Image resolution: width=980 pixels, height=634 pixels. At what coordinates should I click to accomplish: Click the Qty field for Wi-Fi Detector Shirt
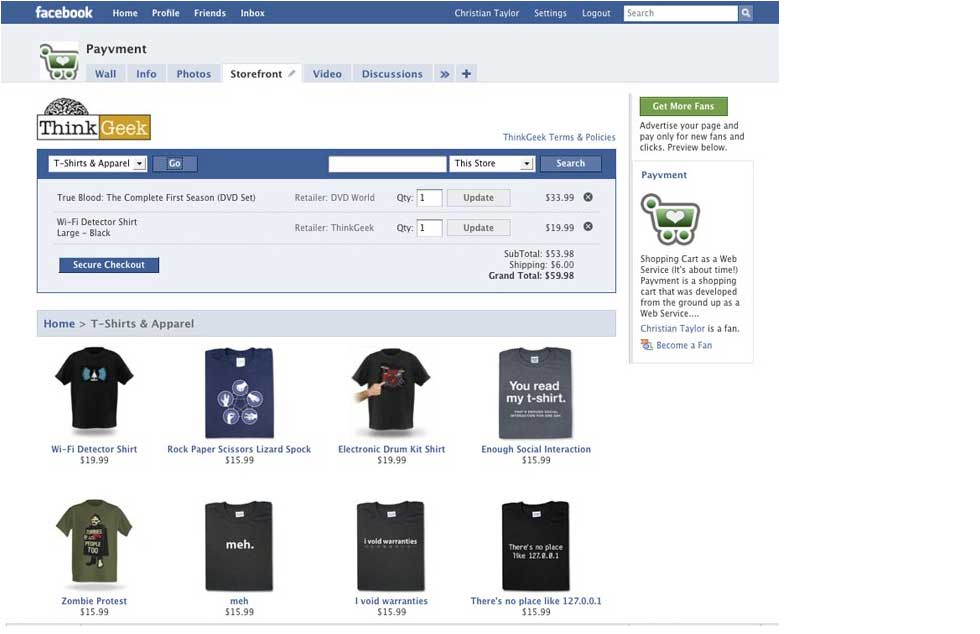(x=429, y=228)
